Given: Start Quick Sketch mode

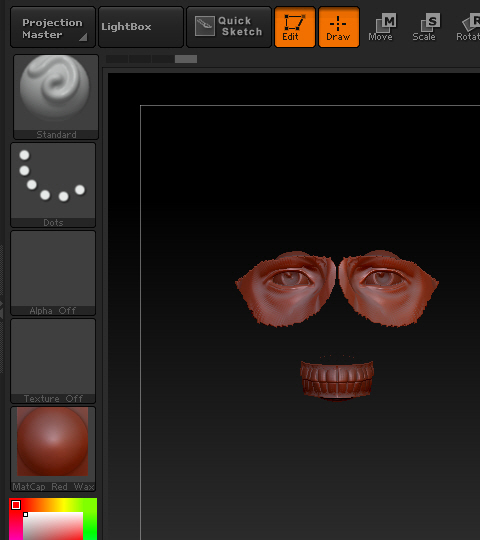Looking at the screenshot, I should click(x=229, y=27).
